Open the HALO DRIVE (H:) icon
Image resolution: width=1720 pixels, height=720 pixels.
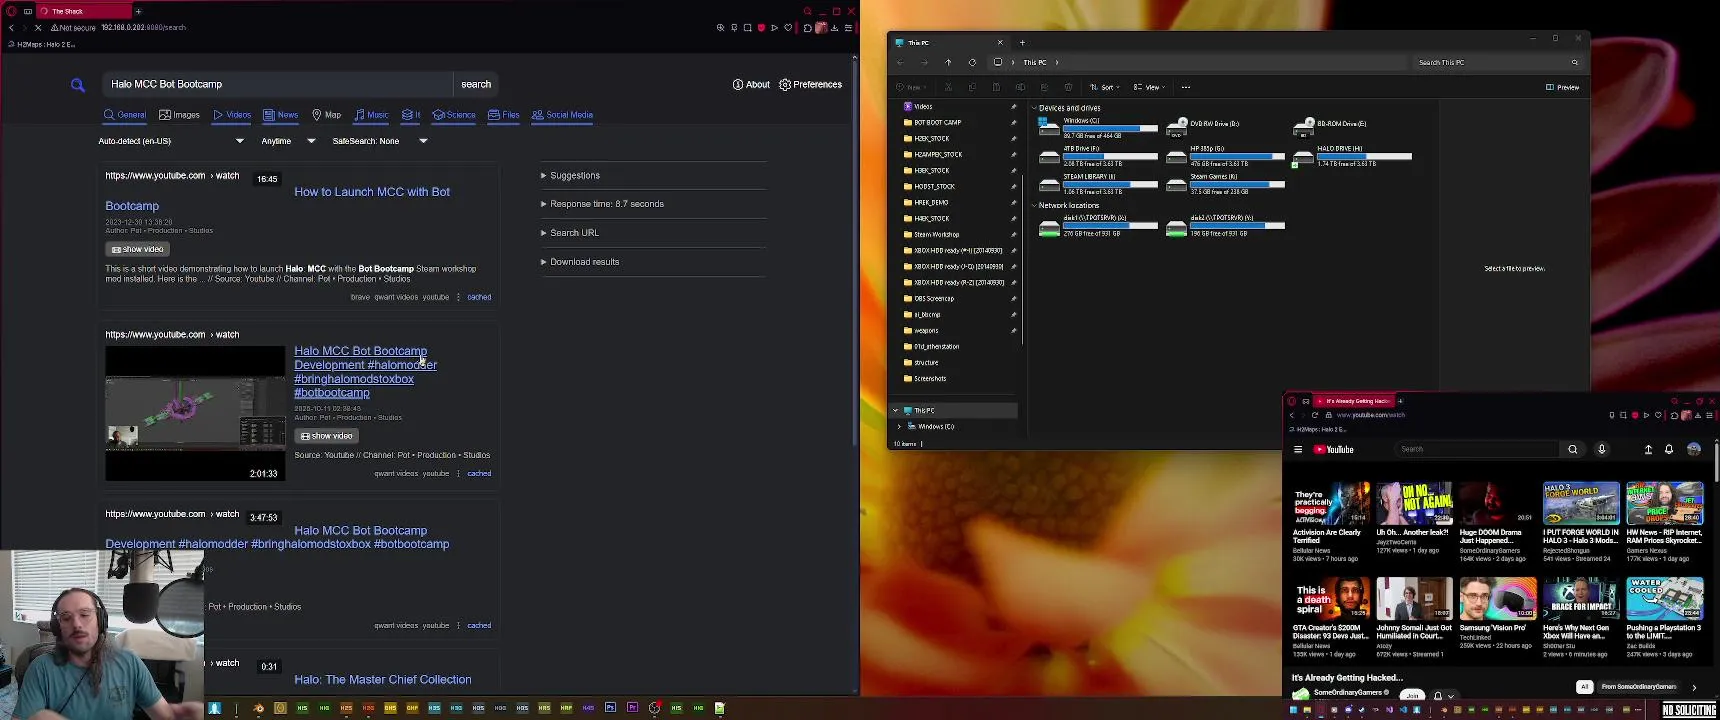tap(1302, 157)
